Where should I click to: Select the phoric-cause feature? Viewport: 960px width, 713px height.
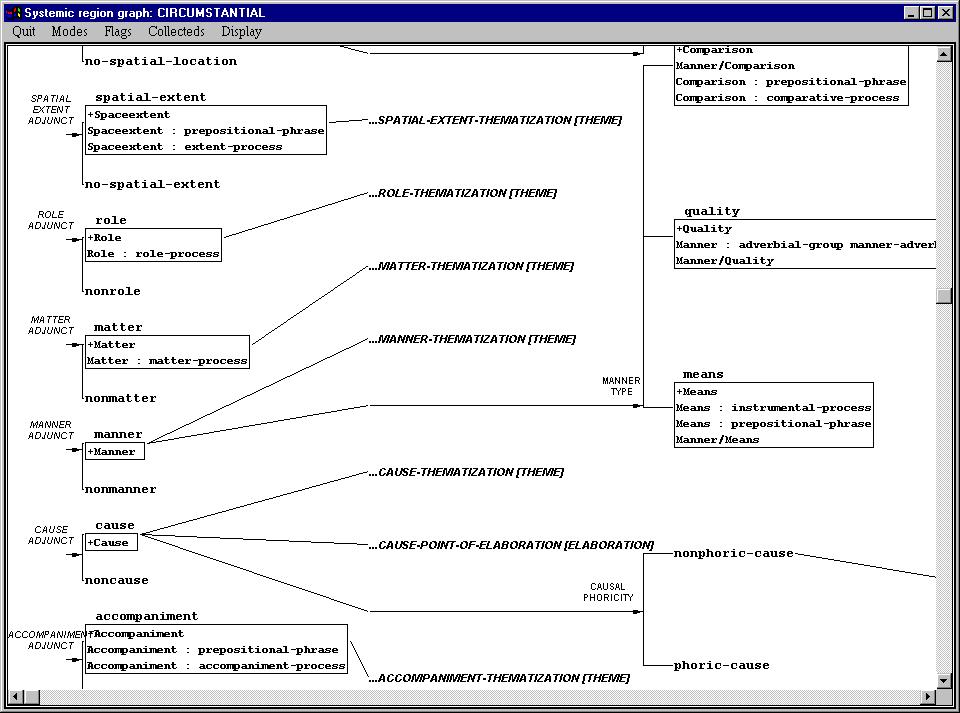pyautogui.click(x=721, y=665)
